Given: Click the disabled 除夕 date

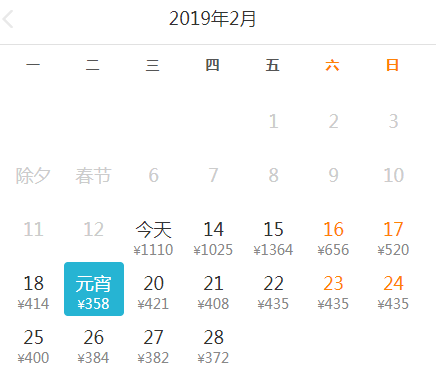Looking at the screenshot, I should [33, 175].
